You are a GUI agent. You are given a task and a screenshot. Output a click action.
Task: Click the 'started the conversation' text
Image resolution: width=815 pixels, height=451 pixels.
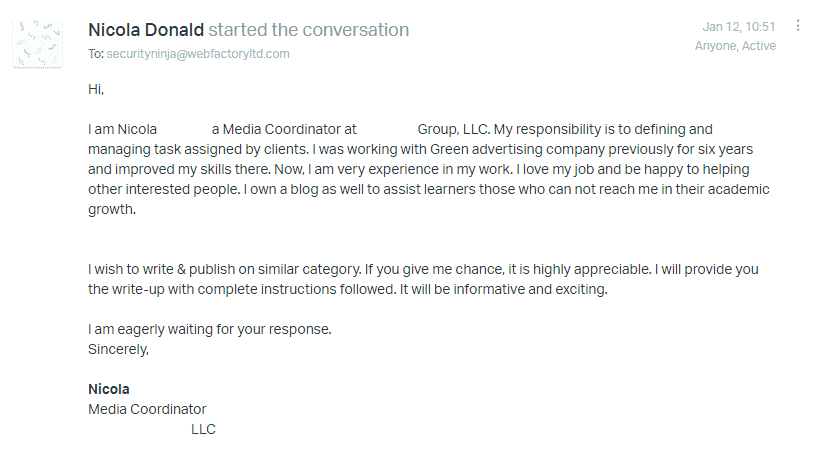pos(309,30)
